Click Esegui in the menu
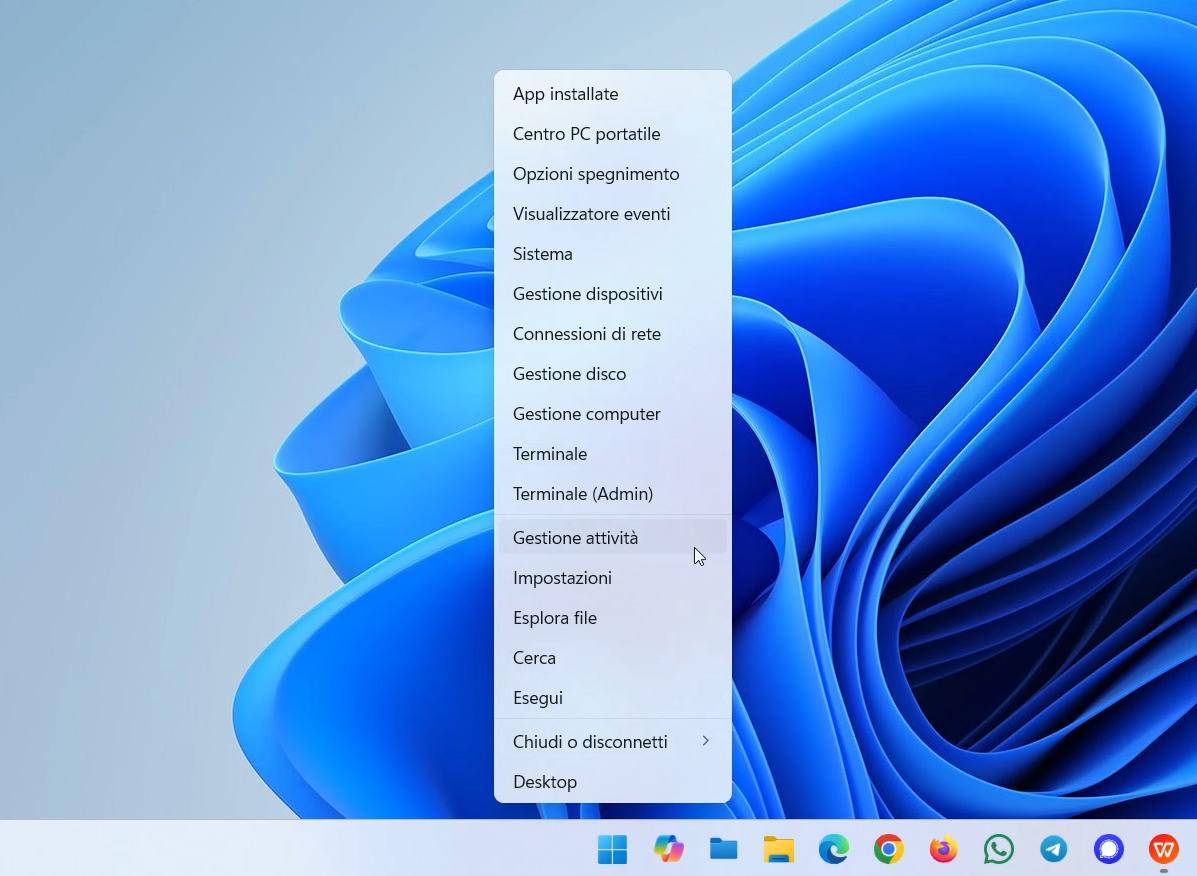This screenshot has width=1197, height=876. coord(538,698)
